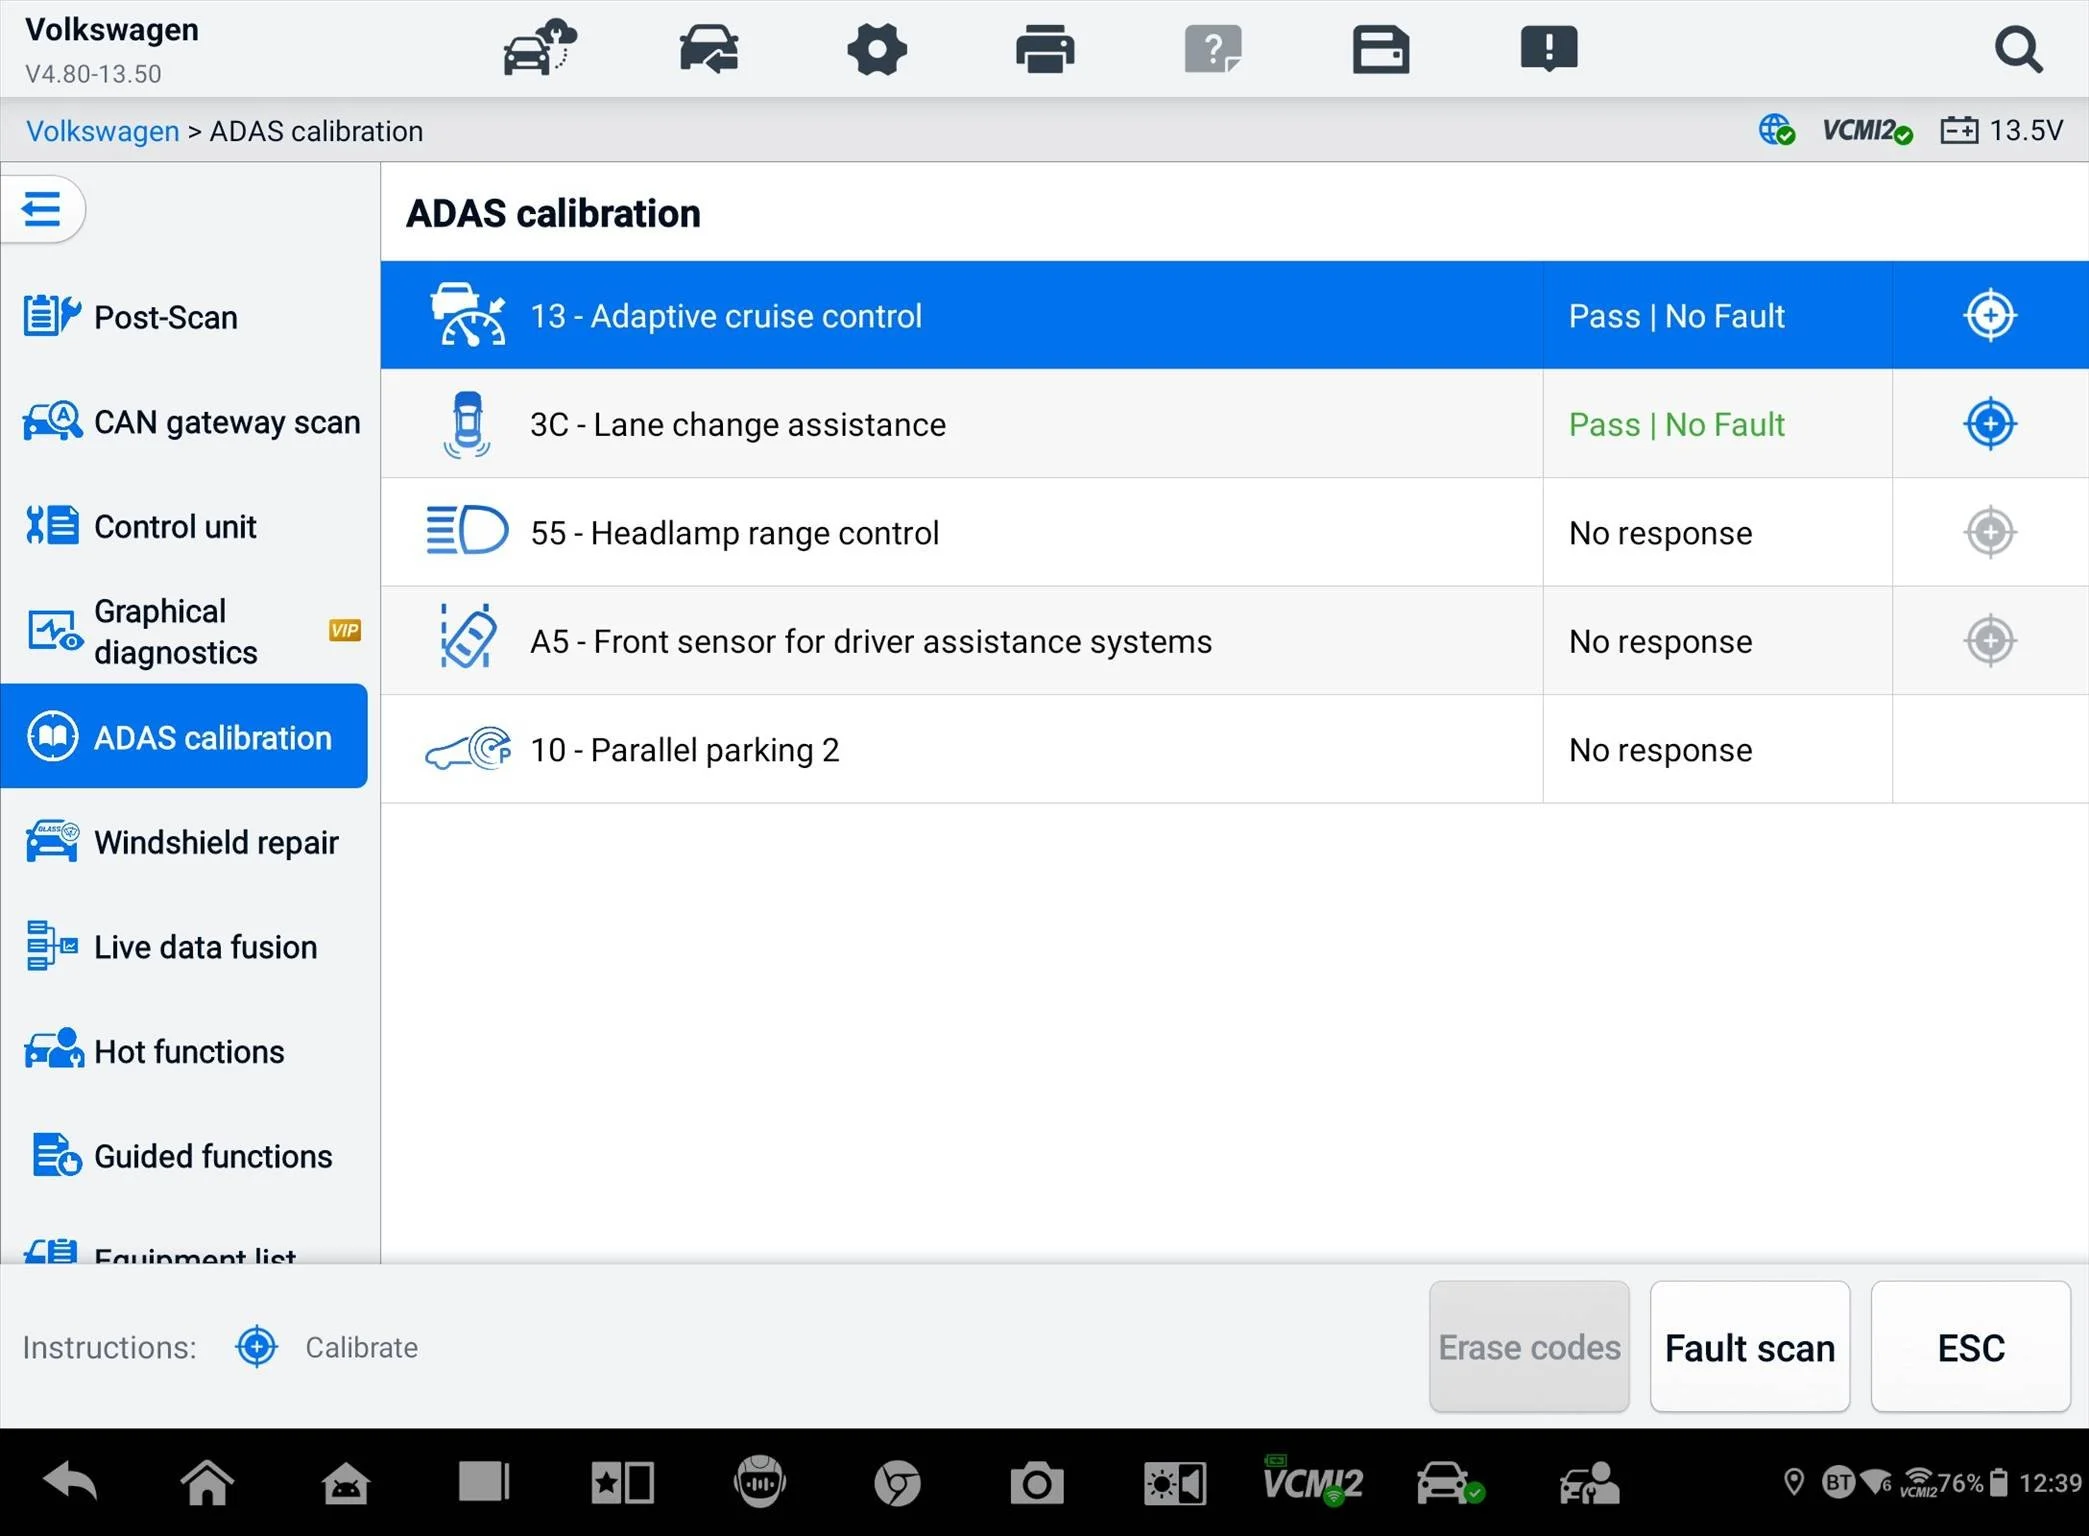Tap the Android back arrow
The image size is (2089, 1536).
pyautogui.click(x=70, y=1482)
